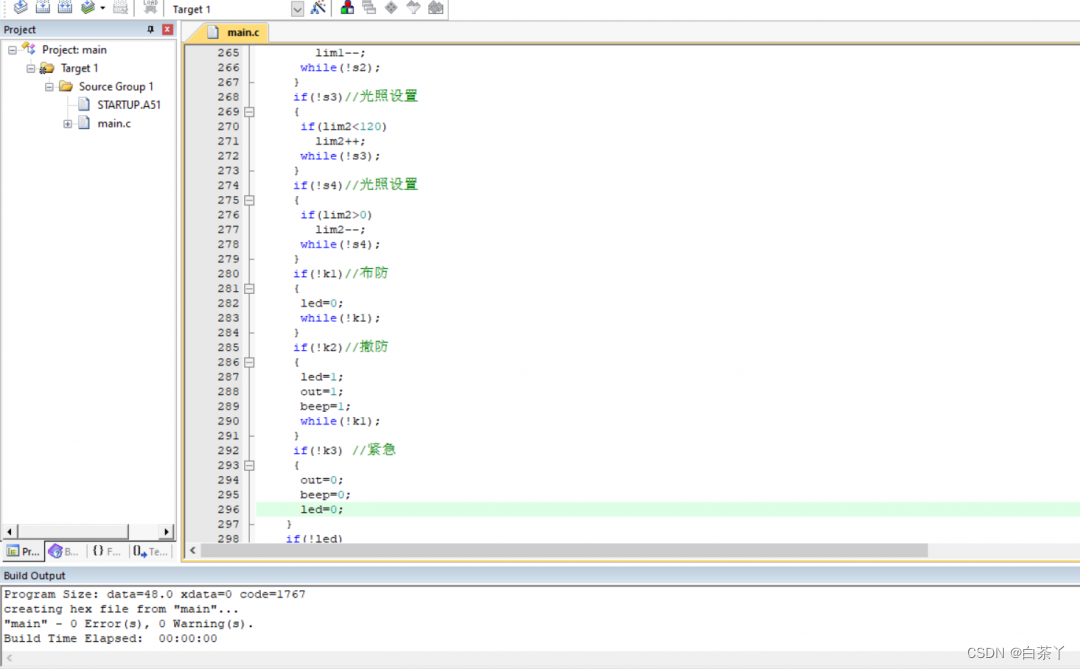Switch to the main.c editor tab

click(241, 33)
